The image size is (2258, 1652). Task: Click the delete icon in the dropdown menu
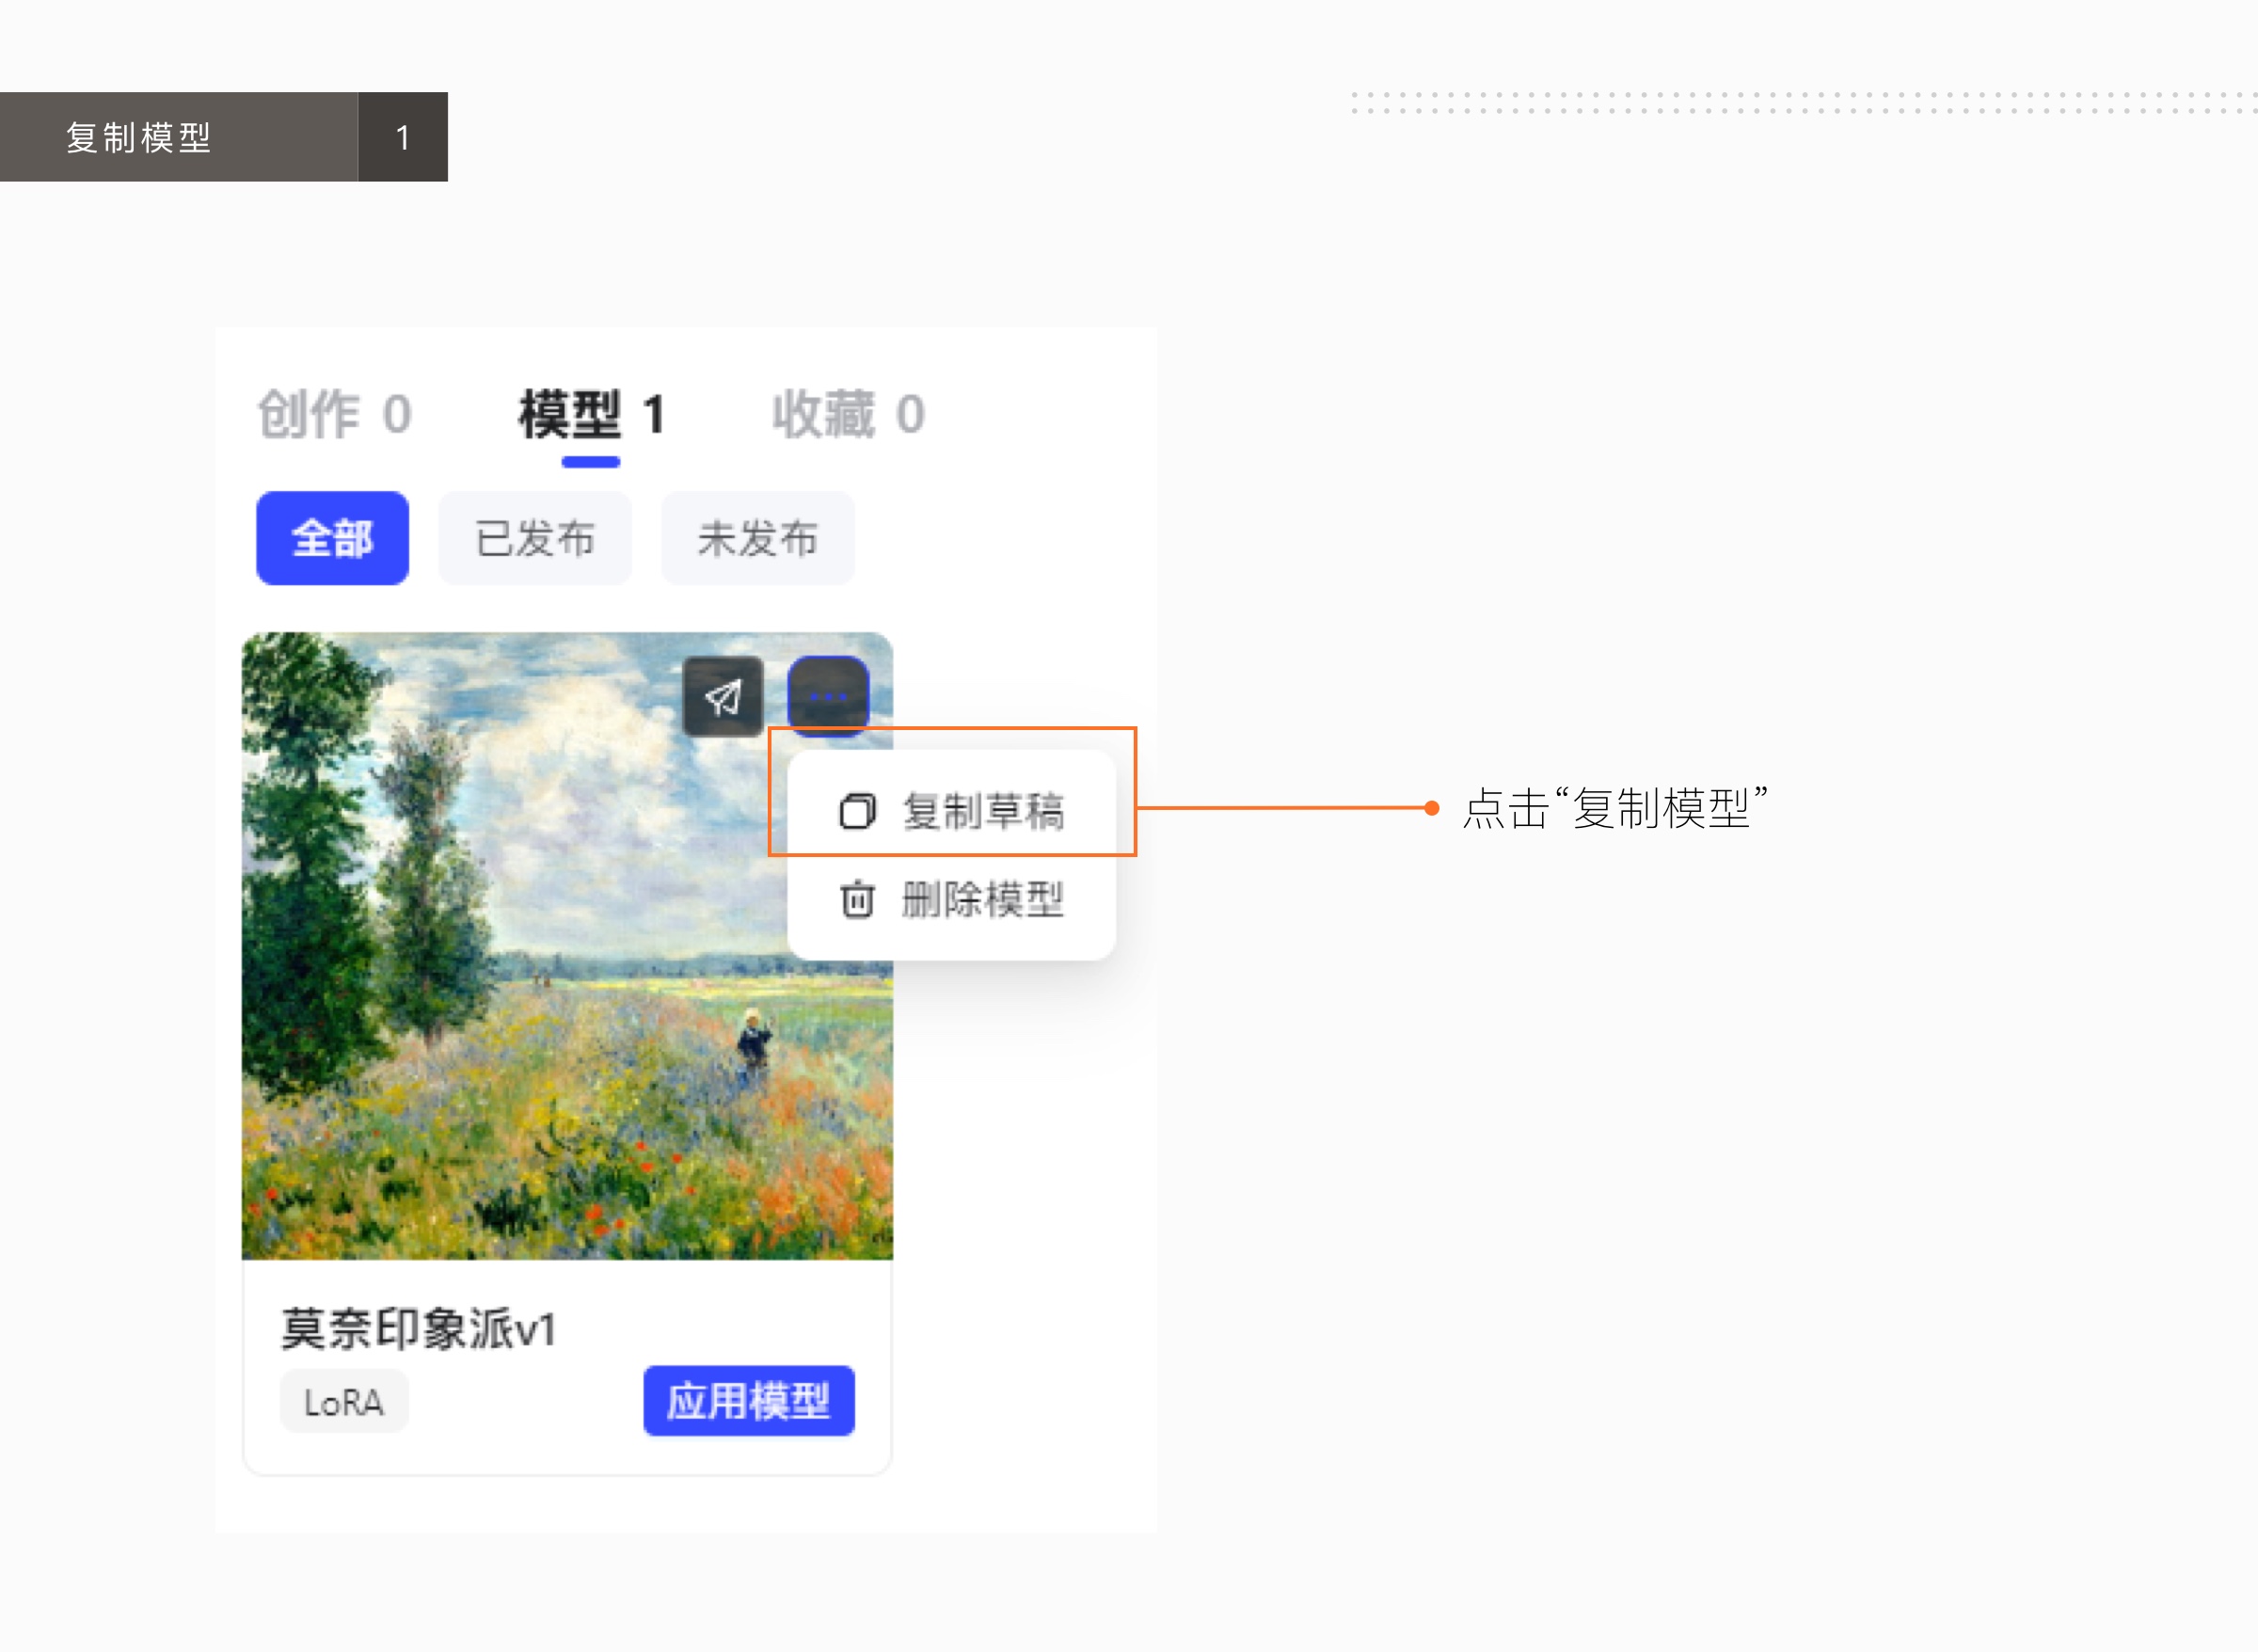click(x=856, y=900)
